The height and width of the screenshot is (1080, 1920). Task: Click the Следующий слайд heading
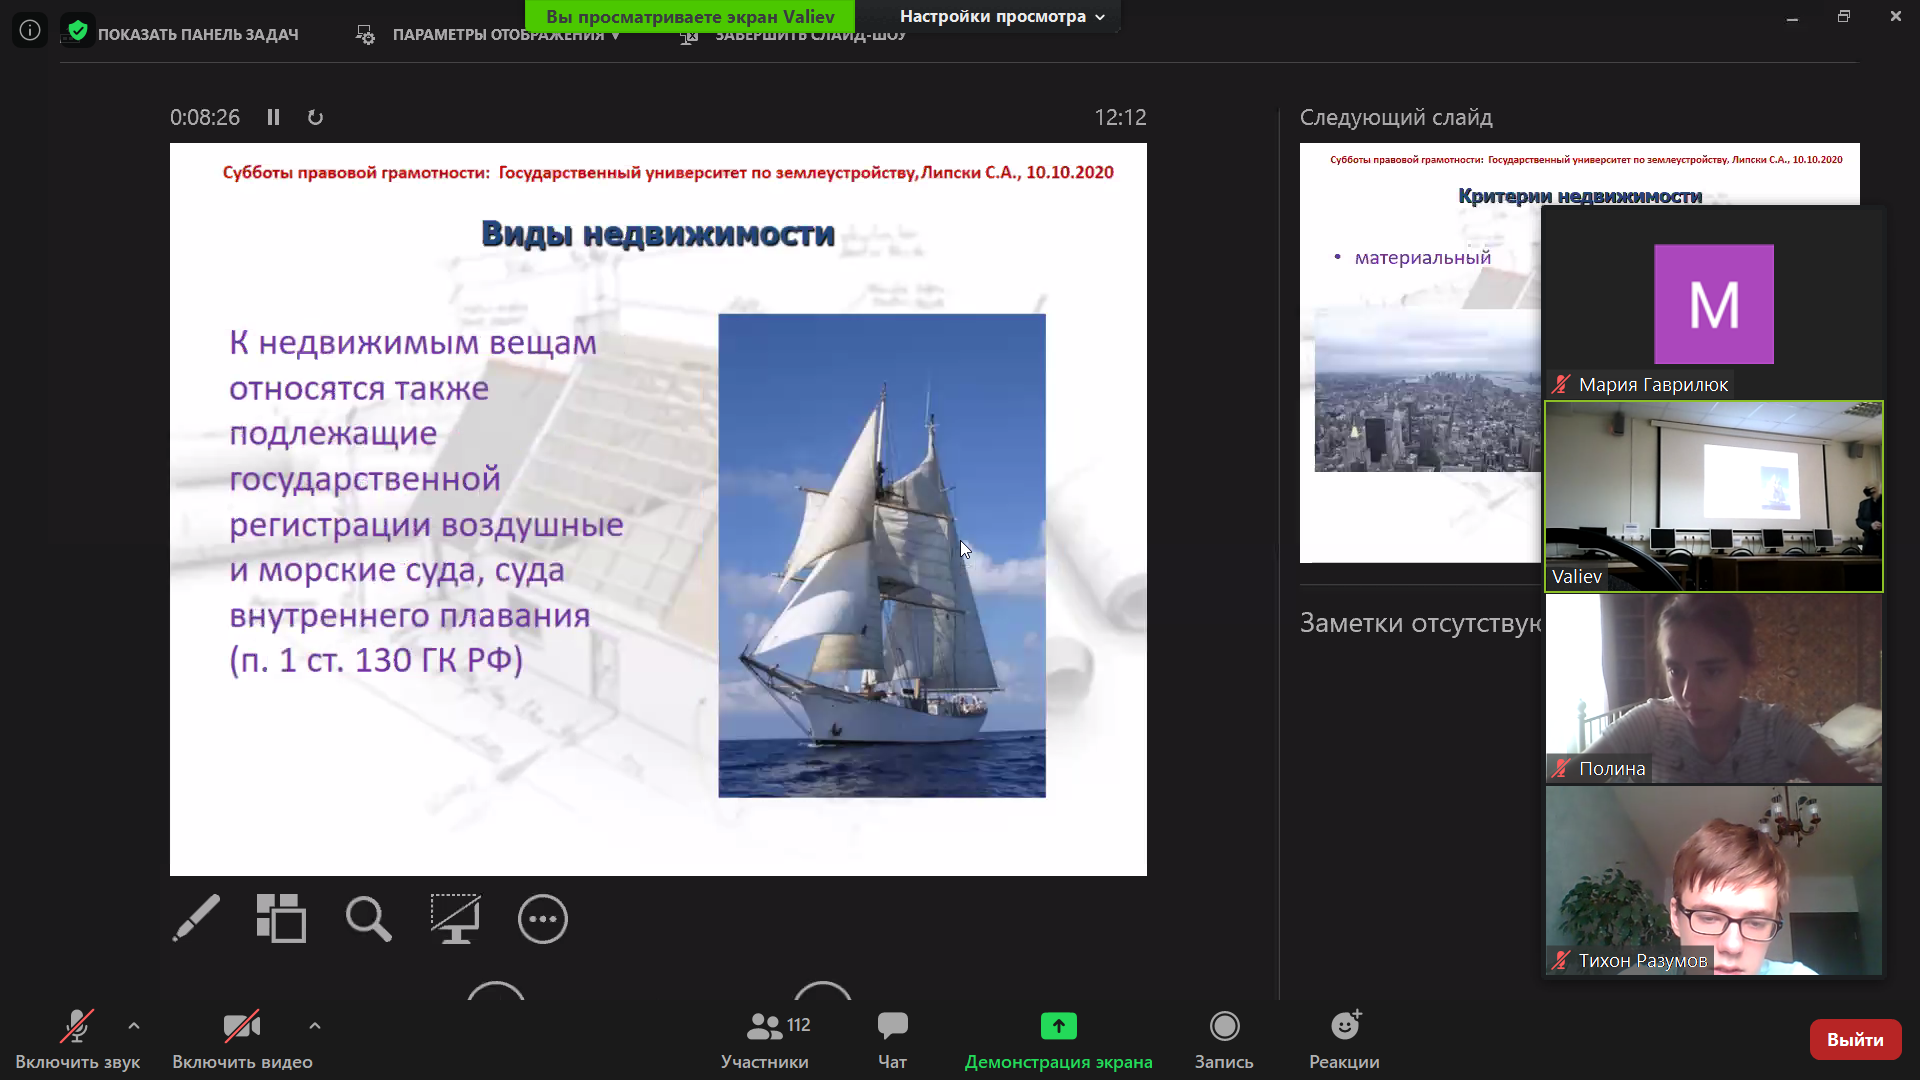point(1396,117)
